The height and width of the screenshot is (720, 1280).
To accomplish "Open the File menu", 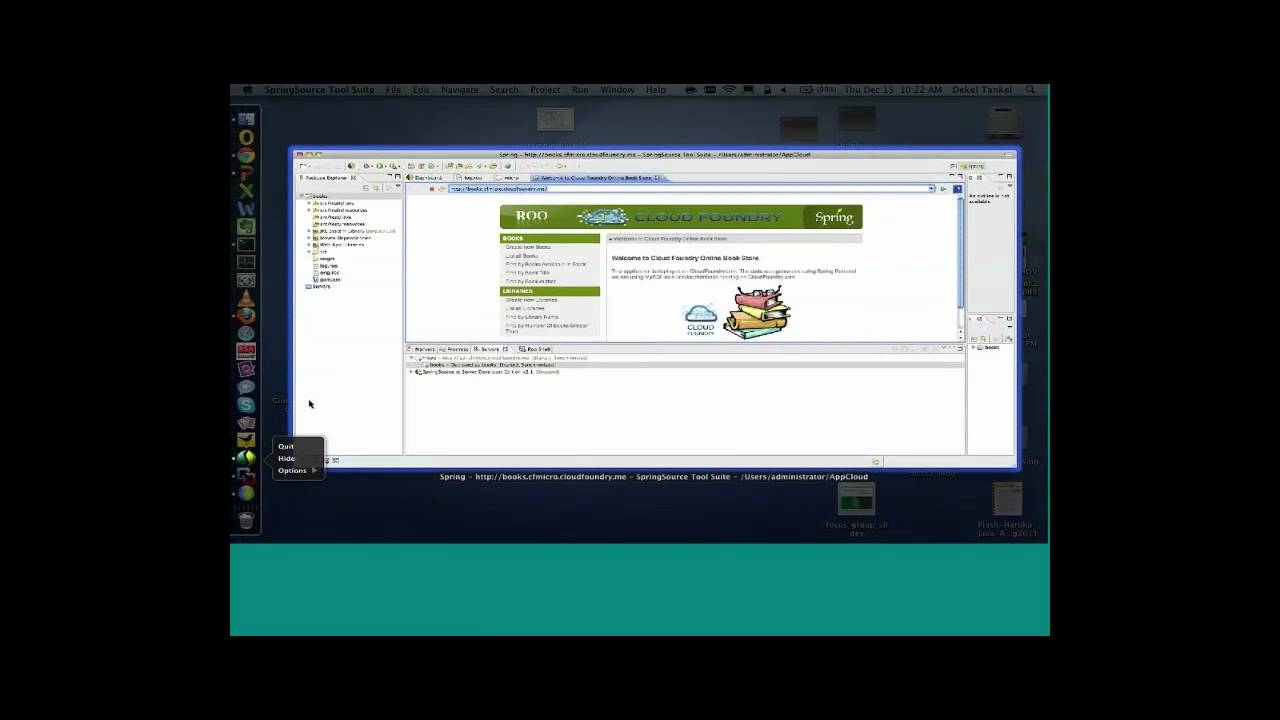I will point(394,90).
